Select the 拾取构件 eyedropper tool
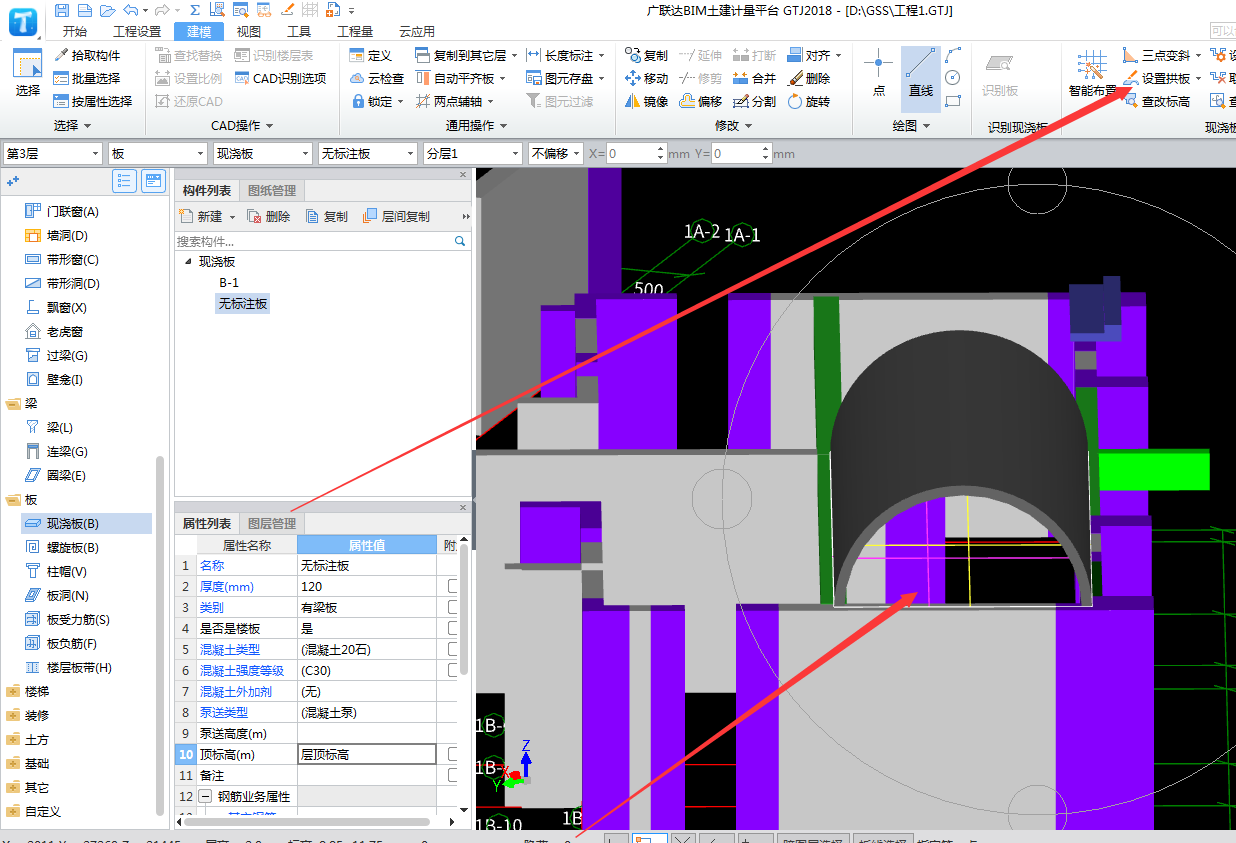1236x843 pixels. (x=88, y=55)
